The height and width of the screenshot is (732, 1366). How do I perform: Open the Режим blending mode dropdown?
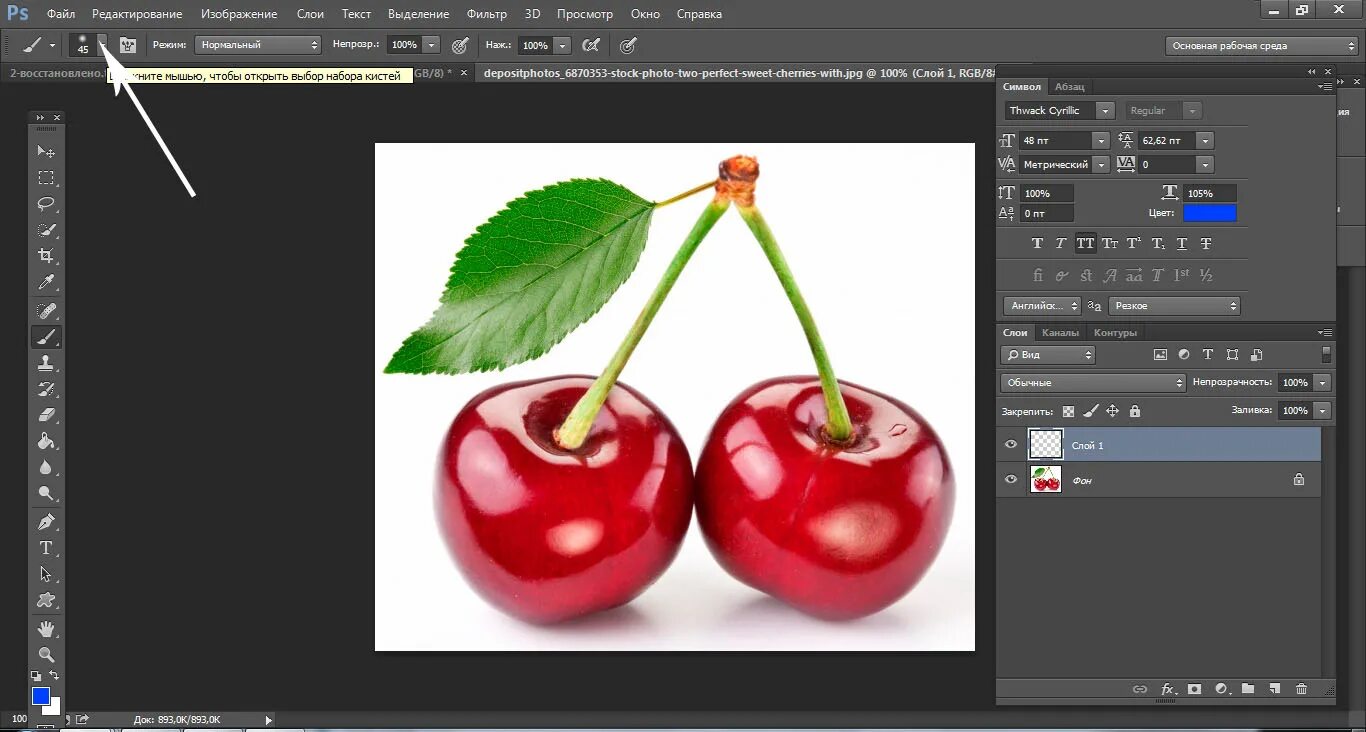pyautogui.click(x=258, y=45)
